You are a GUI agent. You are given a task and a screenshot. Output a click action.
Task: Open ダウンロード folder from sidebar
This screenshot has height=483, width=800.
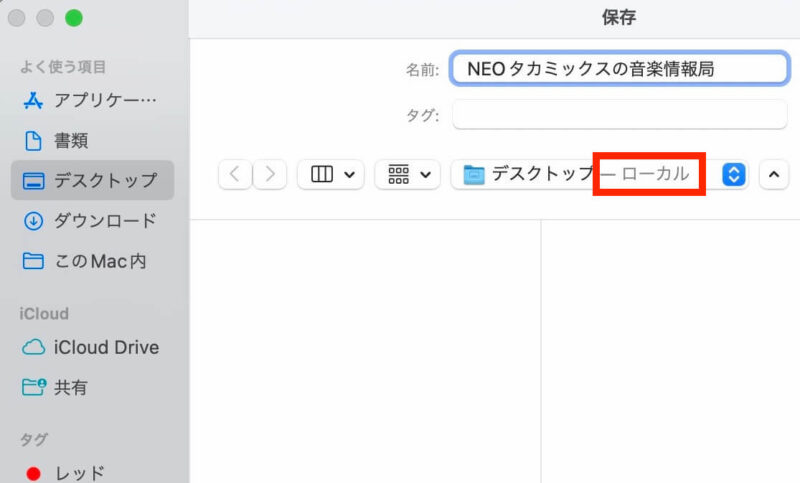pyautogui.click(x=34, y=221)
